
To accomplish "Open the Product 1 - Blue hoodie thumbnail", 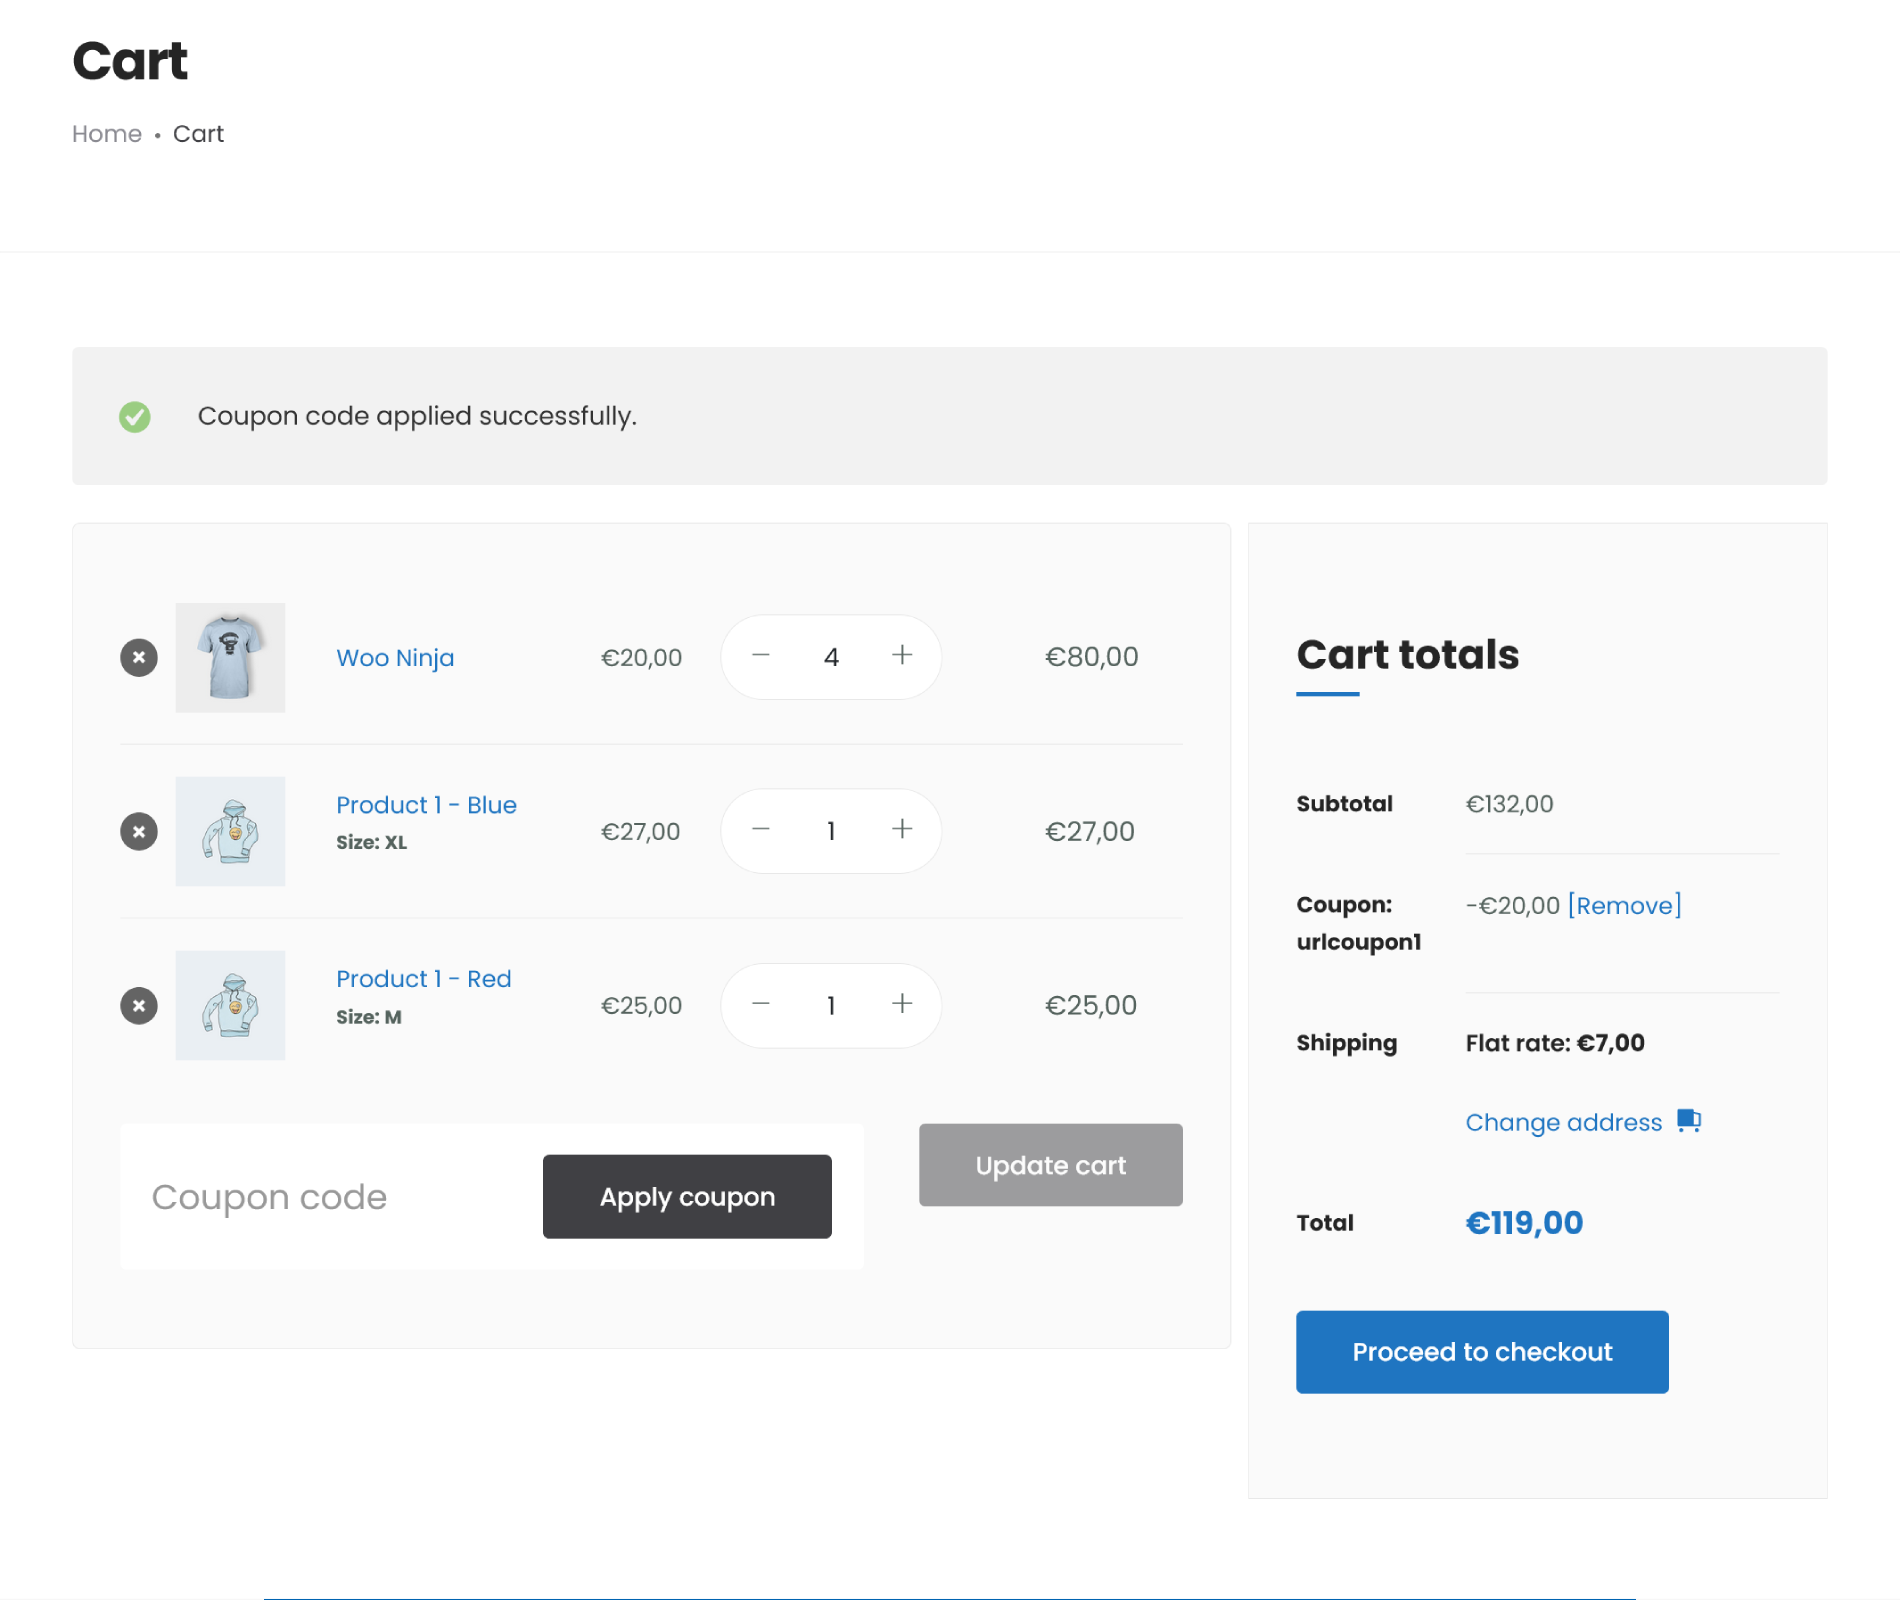I will (230, 832).
